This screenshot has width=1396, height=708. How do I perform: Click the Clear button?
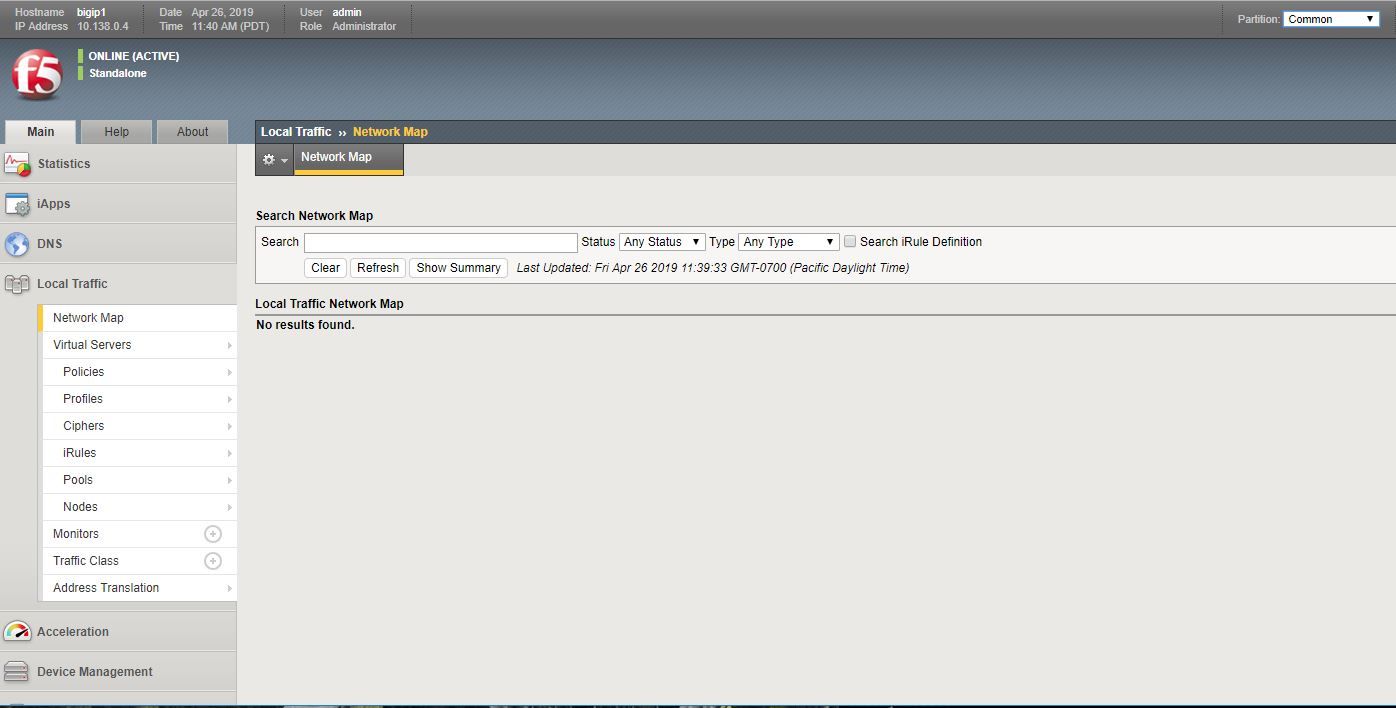(x=324, y=267)
